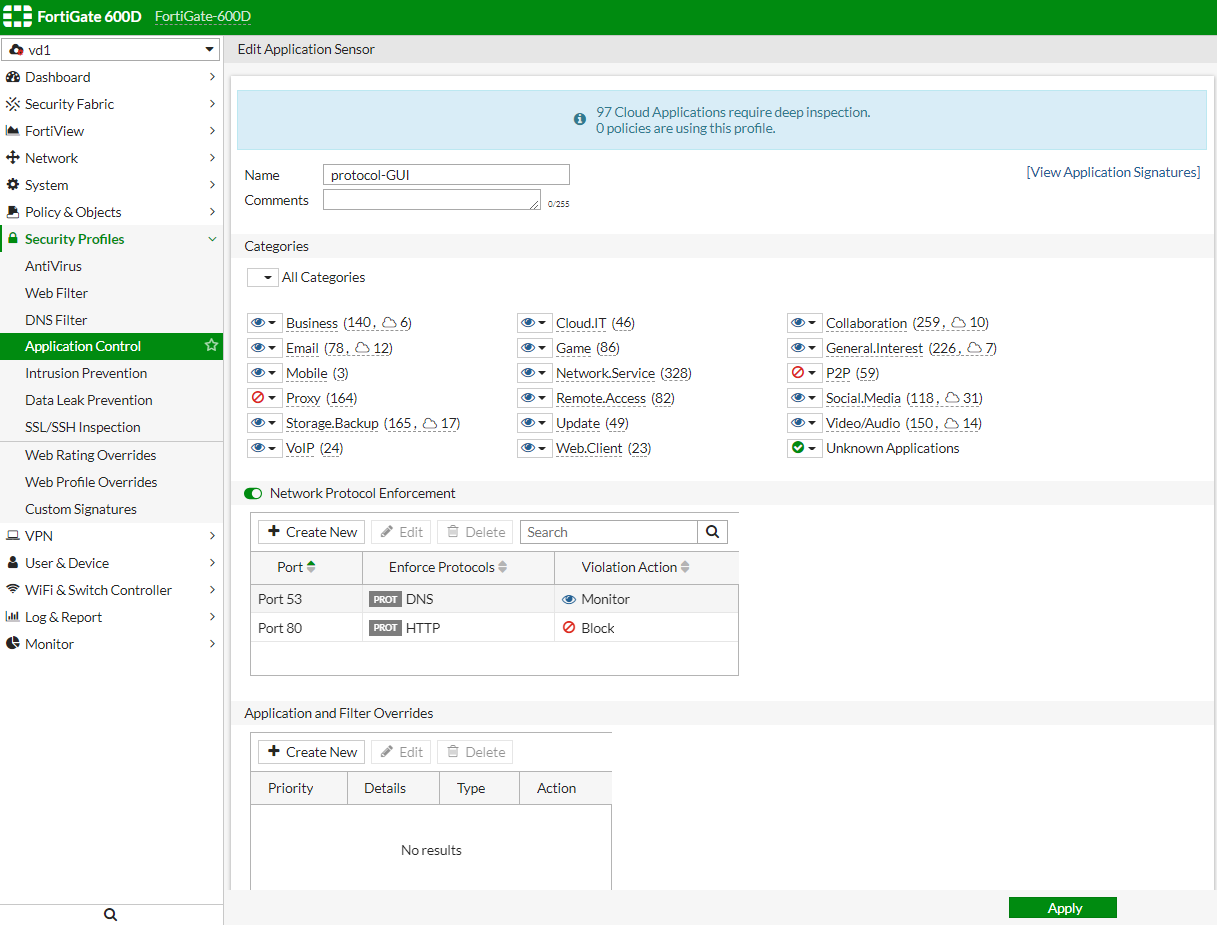Click the protocol Search field

[609, 532]
